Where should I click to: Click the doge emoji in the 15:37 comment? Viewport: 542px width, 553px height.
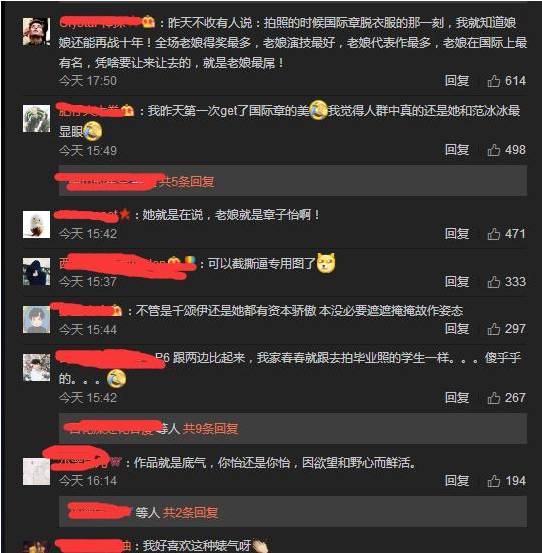click(326, 263)
